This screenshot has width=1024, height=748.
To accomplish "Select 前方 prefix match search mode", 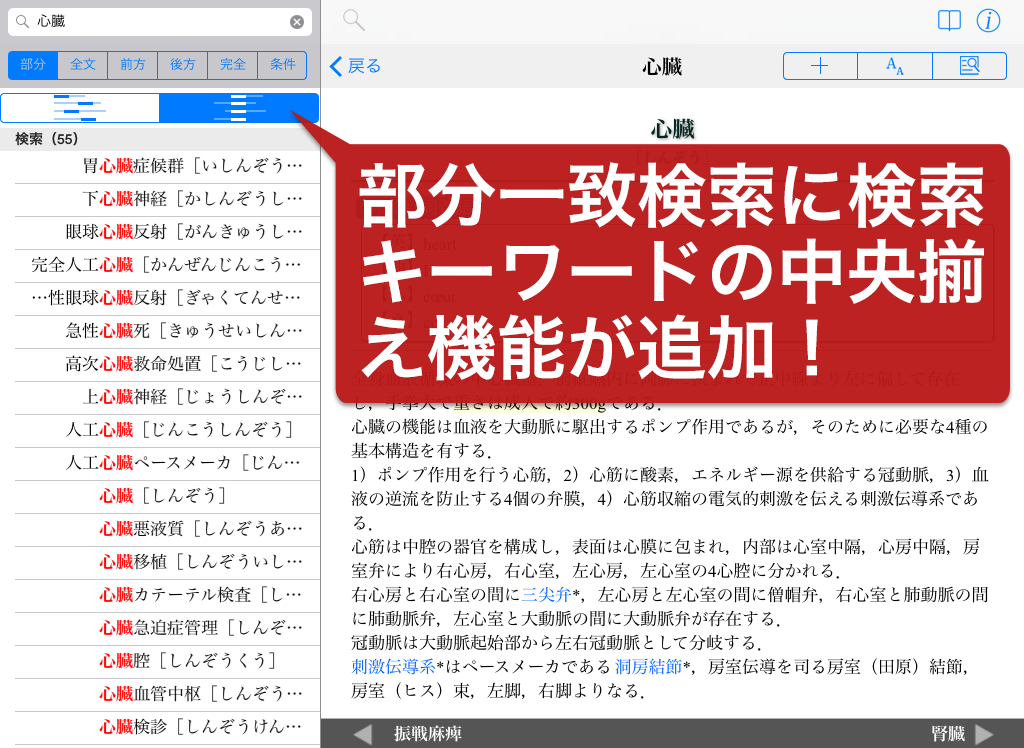I will pyautogui.click(x=133, y=65).
